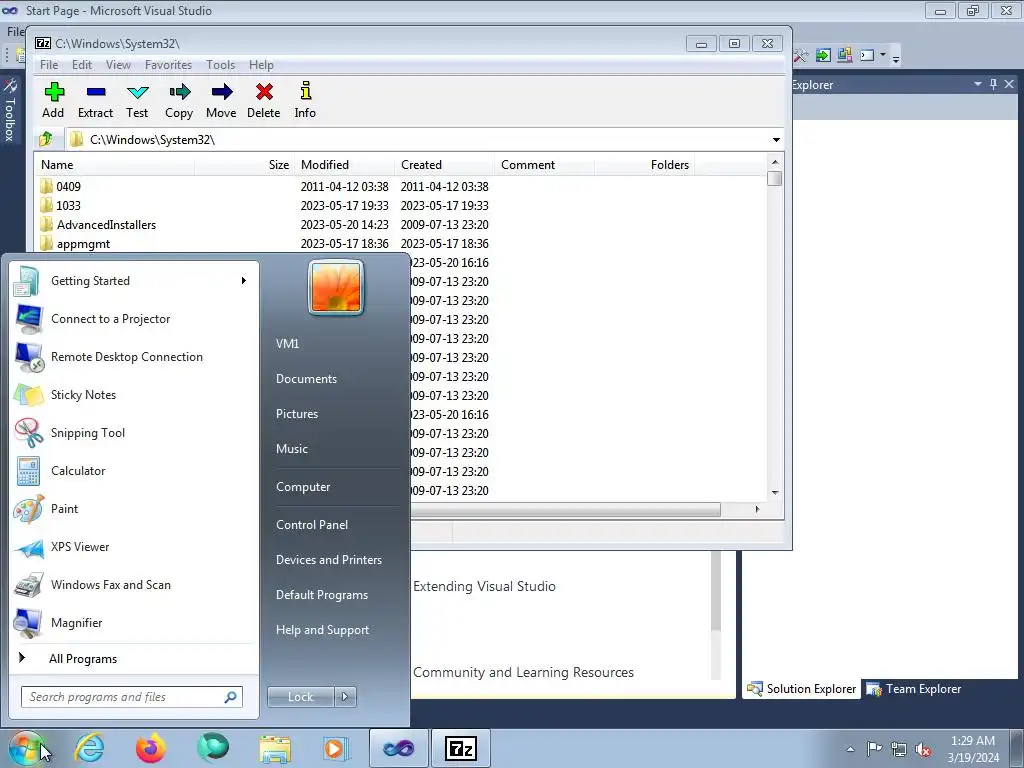Launch Connect to a Projector

(x=131, y=319)
